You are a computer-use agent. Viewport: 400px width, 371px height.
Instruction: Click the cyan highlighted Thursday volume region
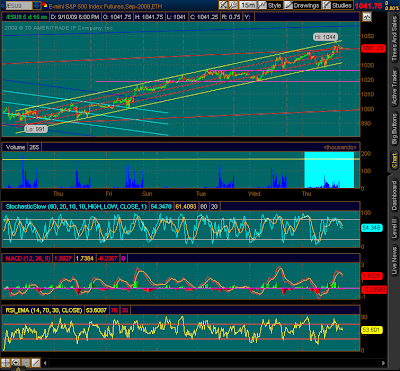(329, 170)
